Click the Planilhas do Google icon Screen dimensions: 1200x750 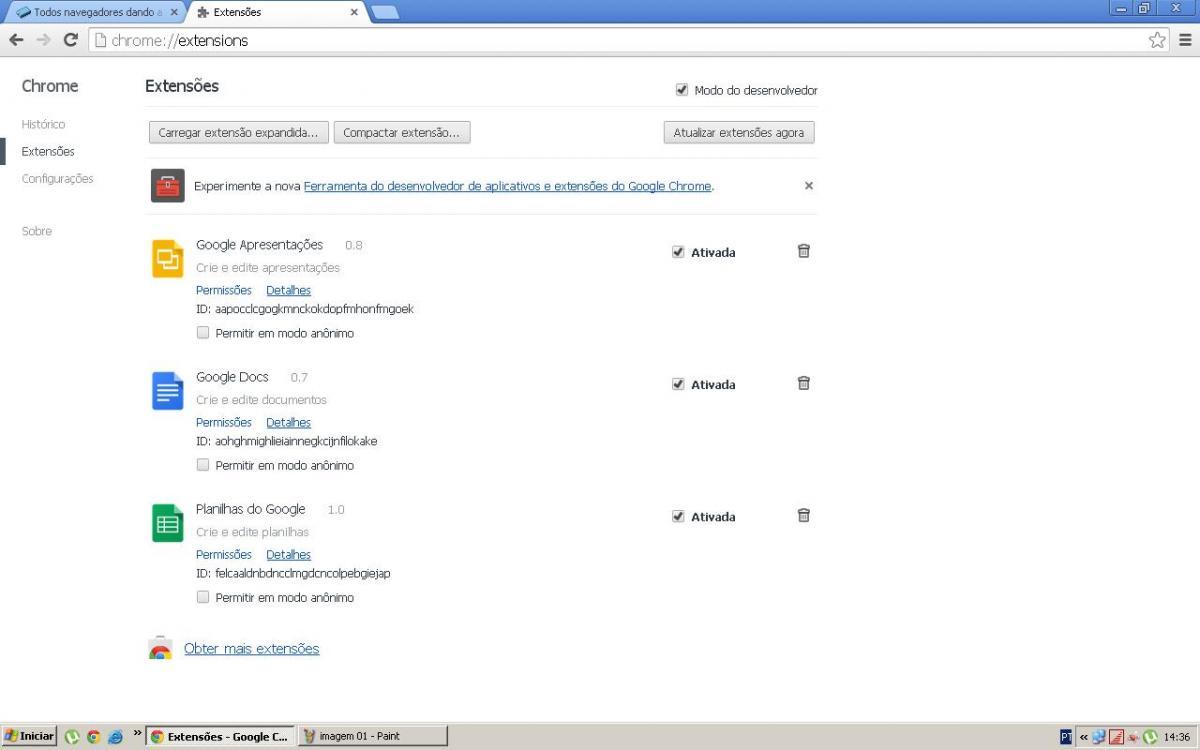tap(167, 523)
